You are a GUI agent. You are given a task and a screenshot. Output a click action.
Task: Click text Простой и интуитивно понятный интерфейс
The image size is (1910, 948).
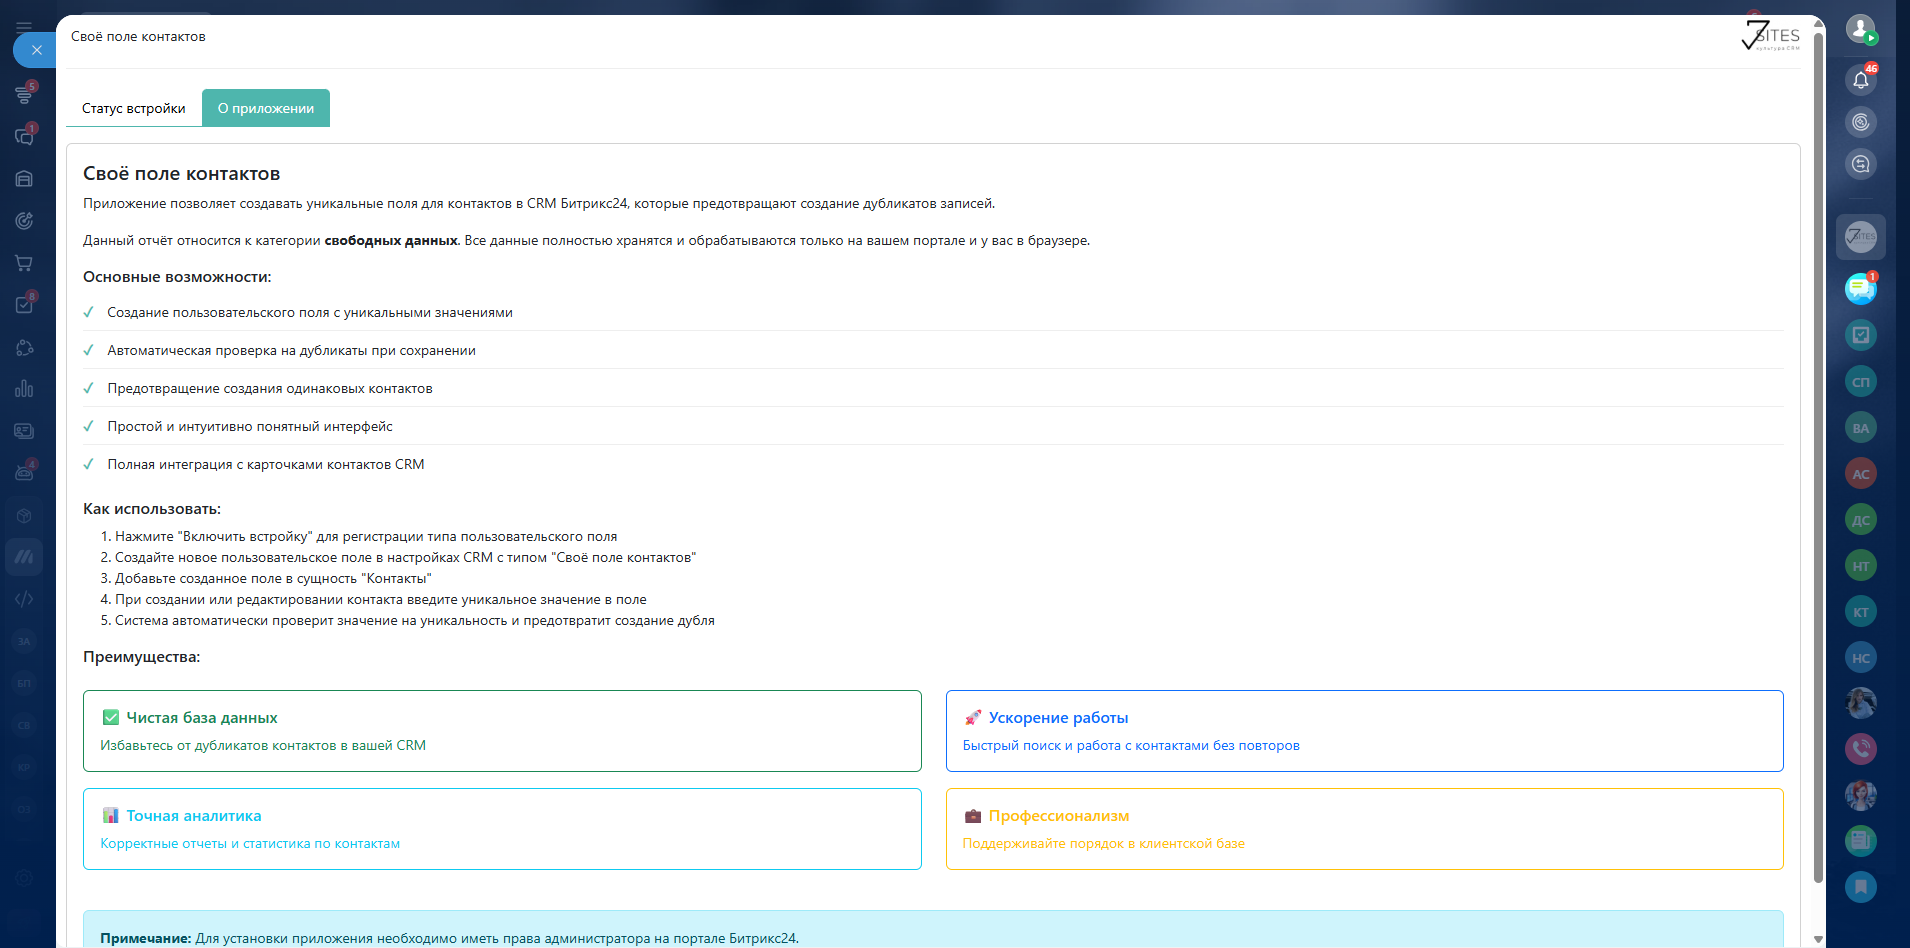coord(250,426)
